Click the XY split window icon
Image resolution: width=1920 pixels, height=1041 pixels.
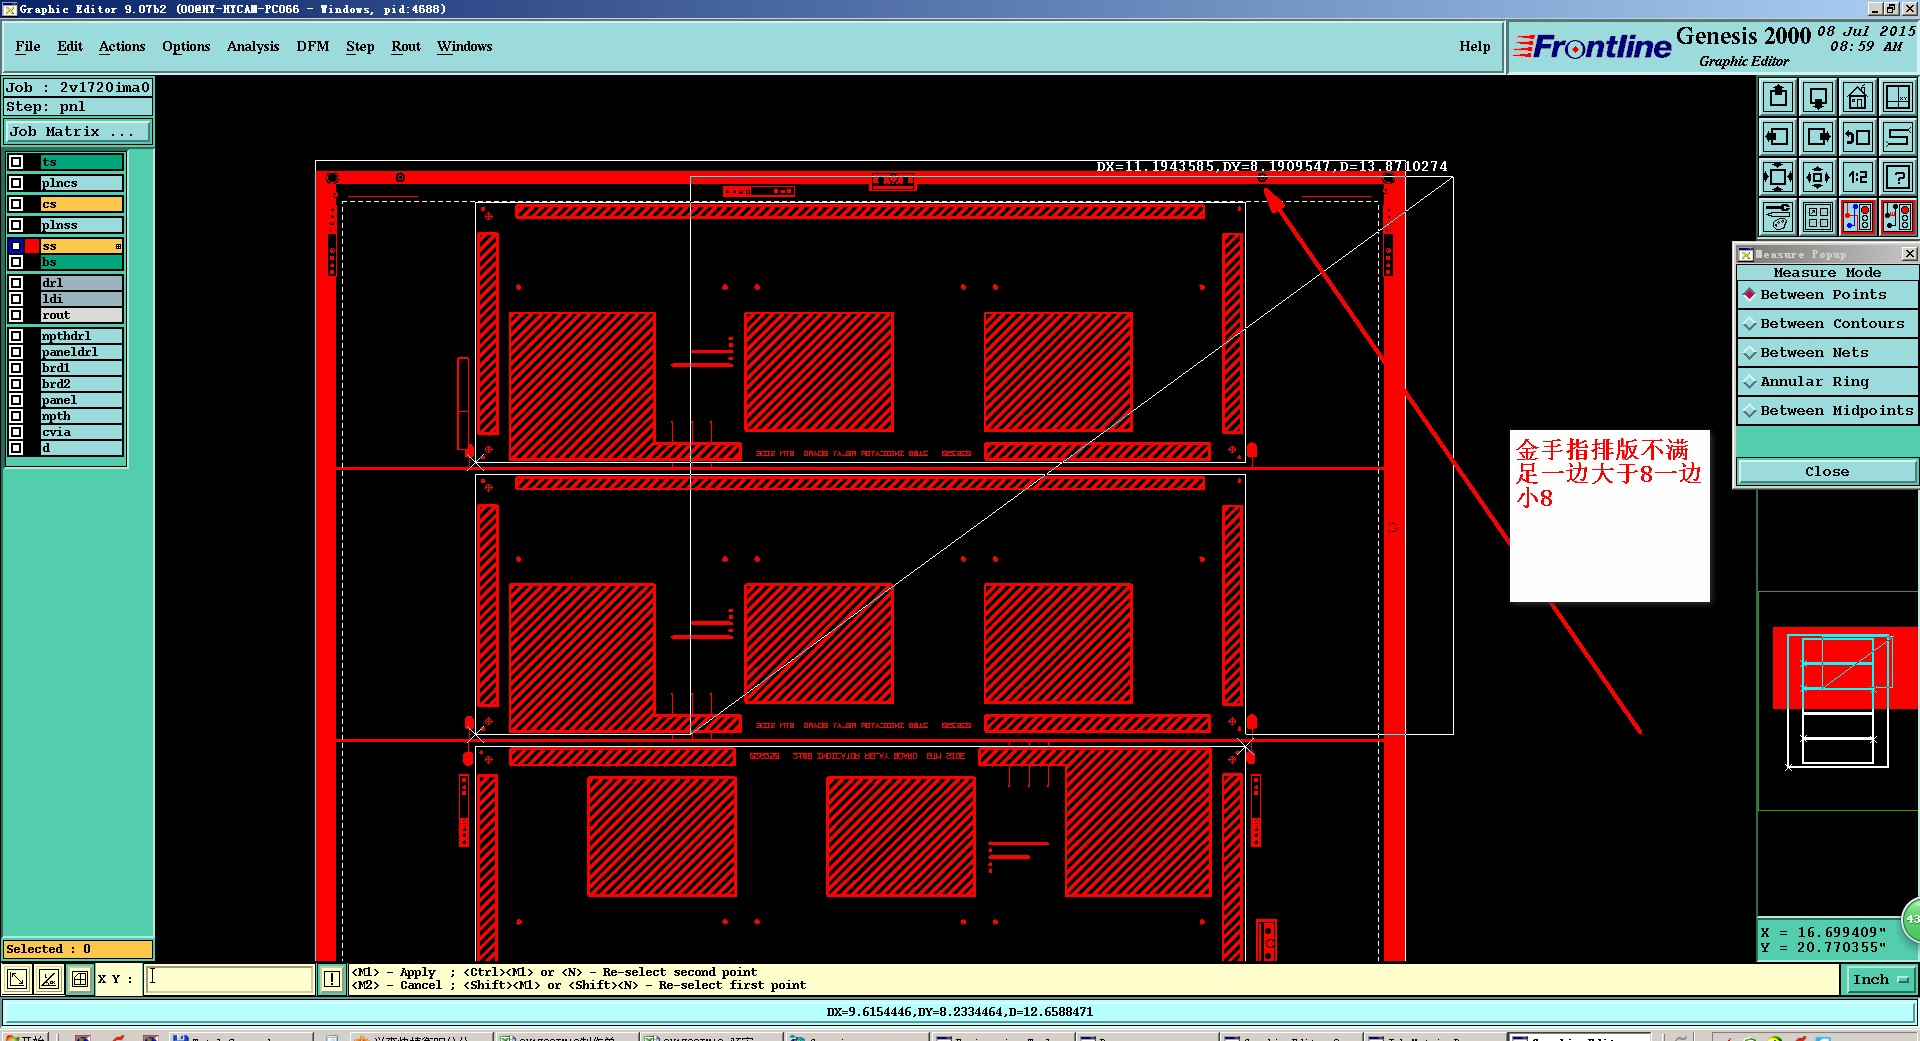[x=1898, y=97]
